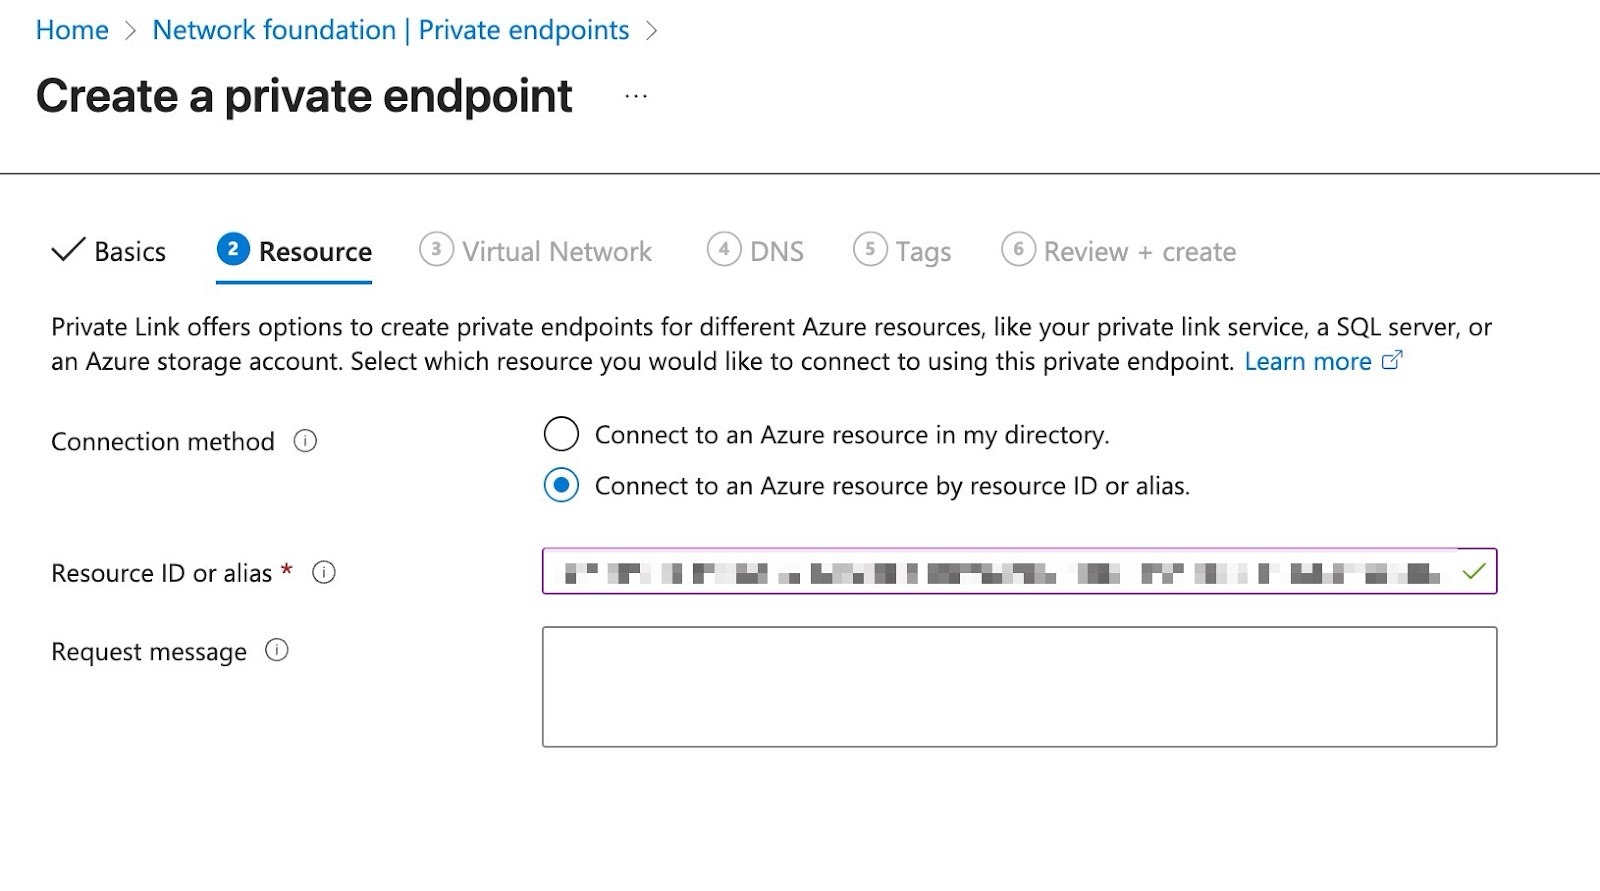Click the step 2 Resource number badge
This screenshot has height=891, width=1600.
(233, 250)
